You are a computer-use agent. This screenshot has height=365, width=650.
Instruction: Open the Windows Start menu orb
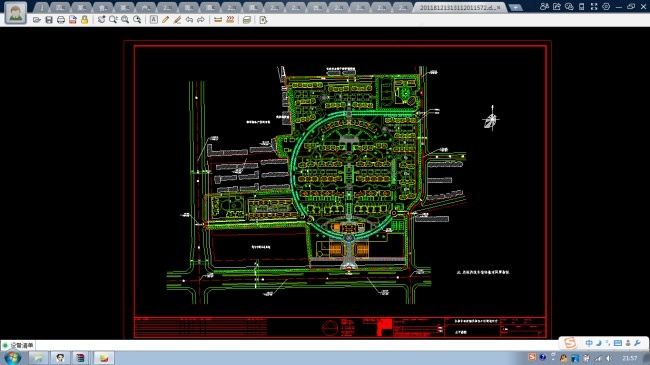pos(12,358)
